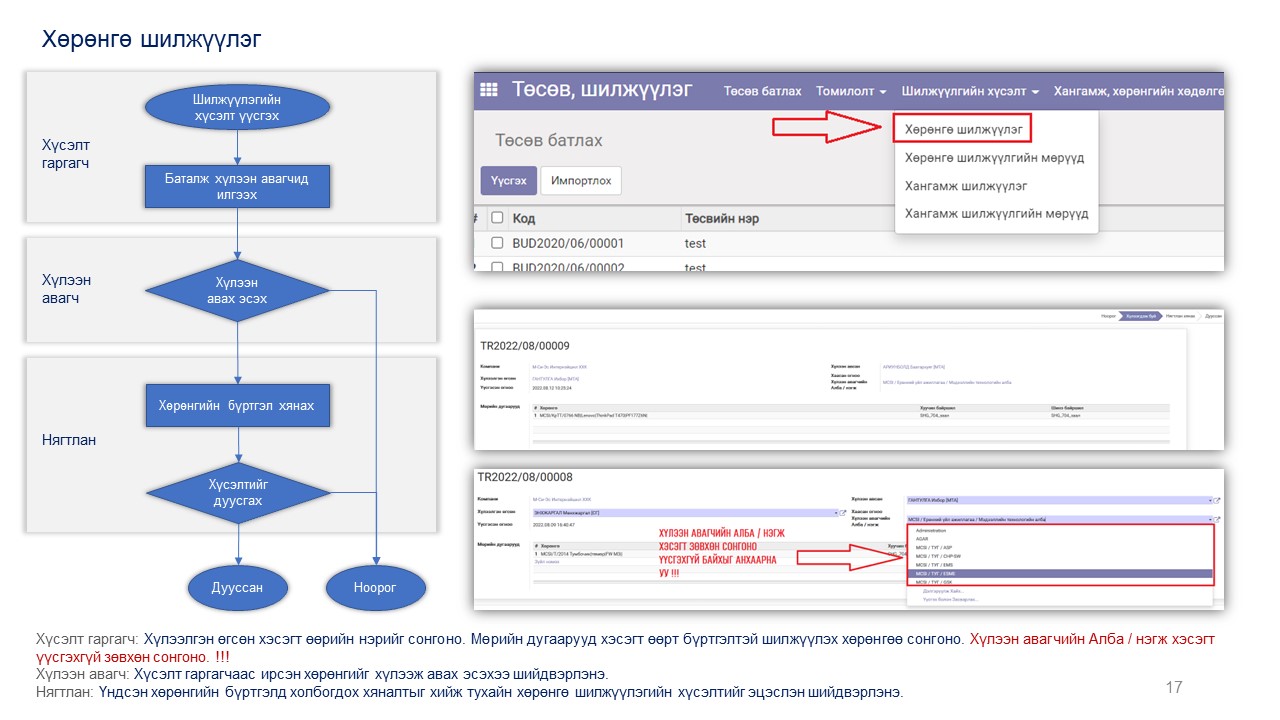Click external link icon of Хүлээн авсан field
Screen dimensions: 1280x720
(1217, 500)
